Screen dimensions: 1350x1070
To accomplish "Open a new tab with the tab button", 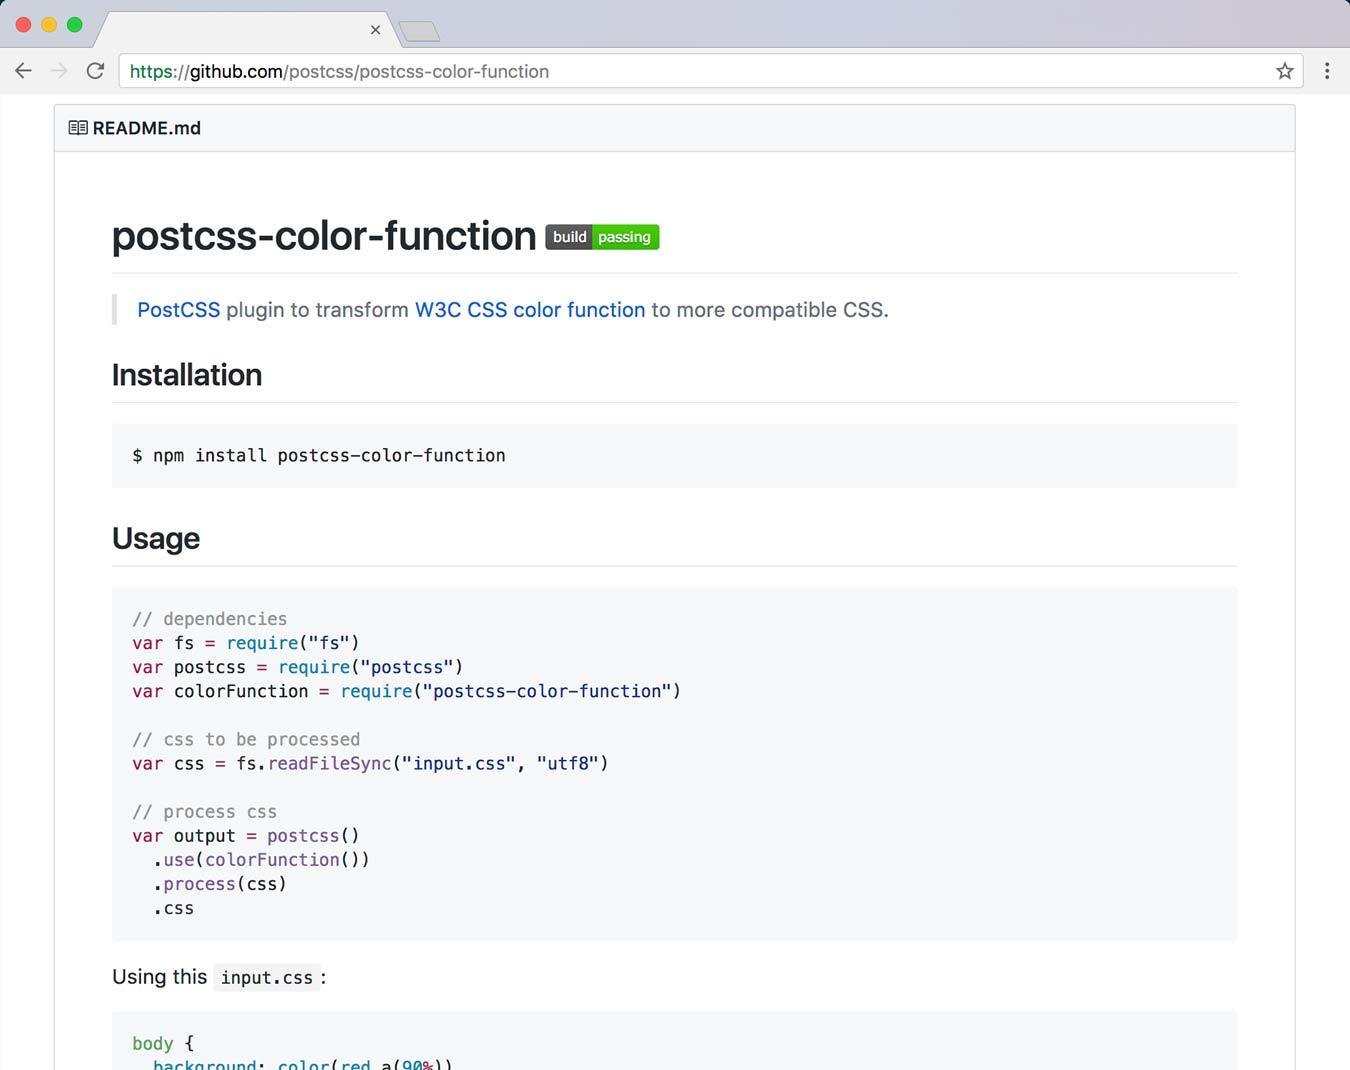I will coord(419,32).
